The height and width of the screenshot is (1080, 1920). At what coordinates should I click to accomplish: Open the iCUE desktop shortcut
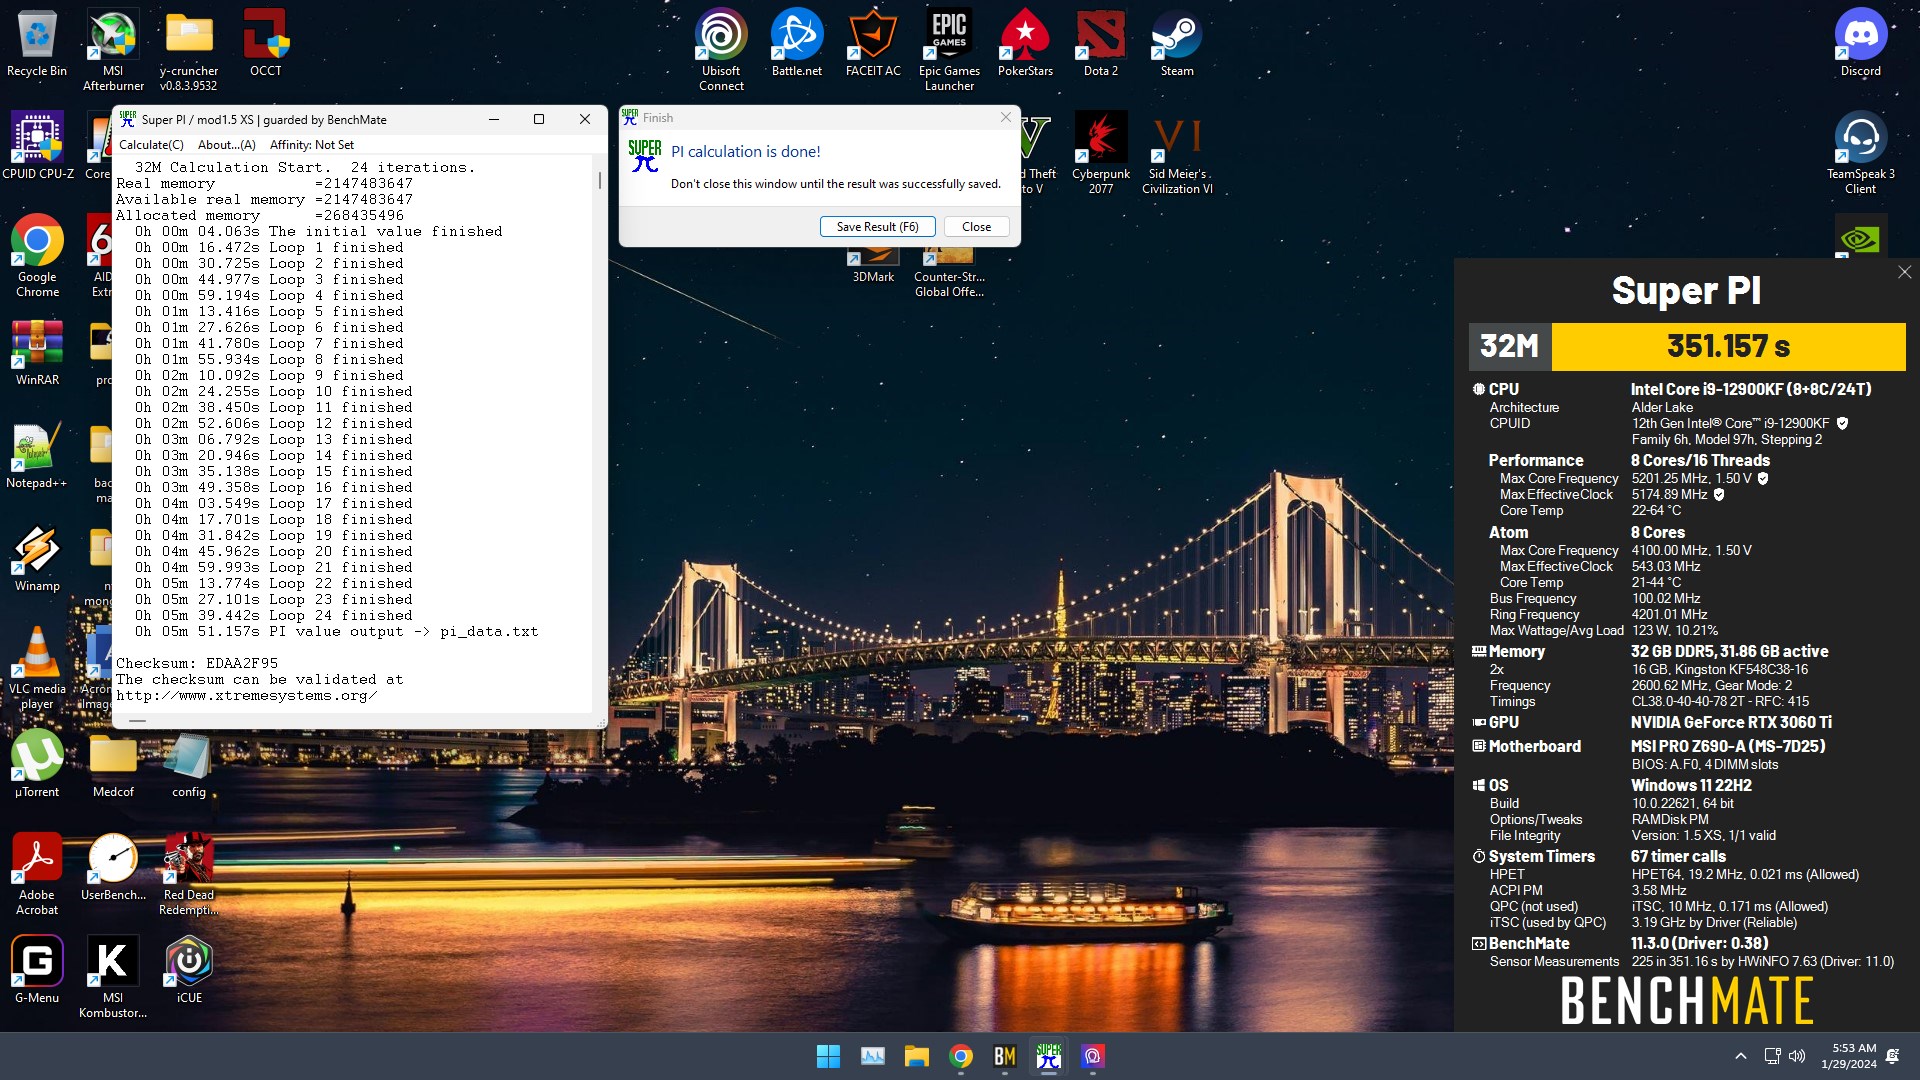(189, 970)
